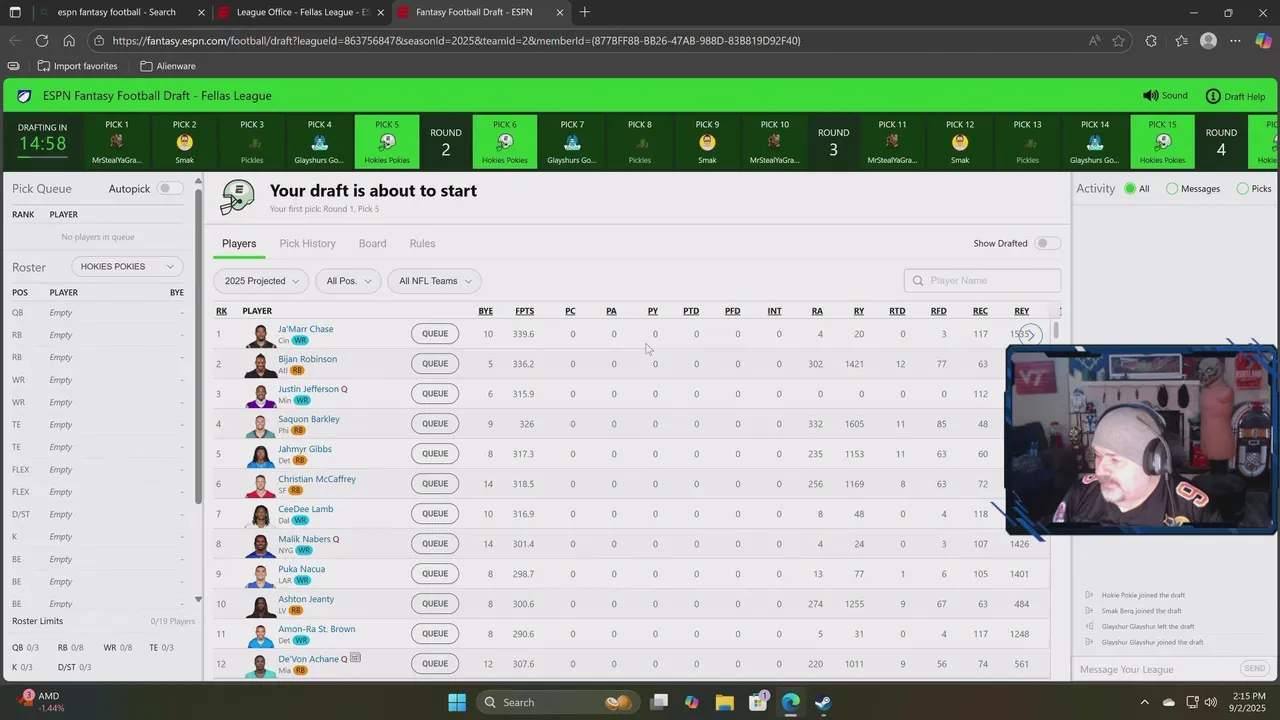
Task: Open CeeDee Lamb player link
Action: pyautogui.click(x=306, y=509)
